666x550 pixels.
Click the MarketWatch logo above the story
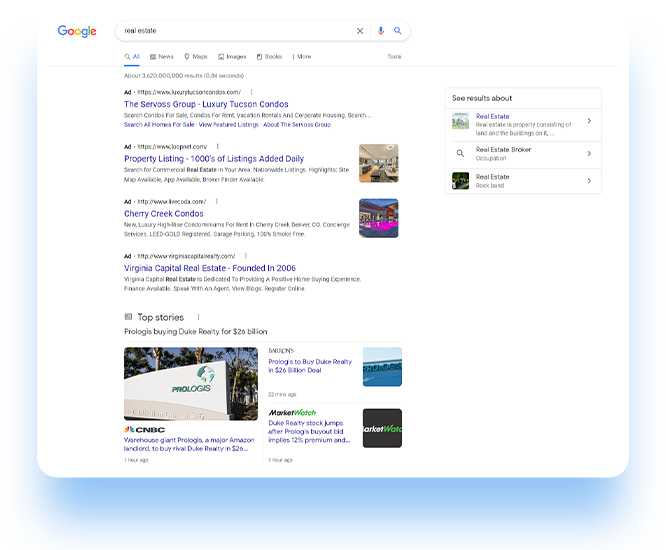click(292, 412)
